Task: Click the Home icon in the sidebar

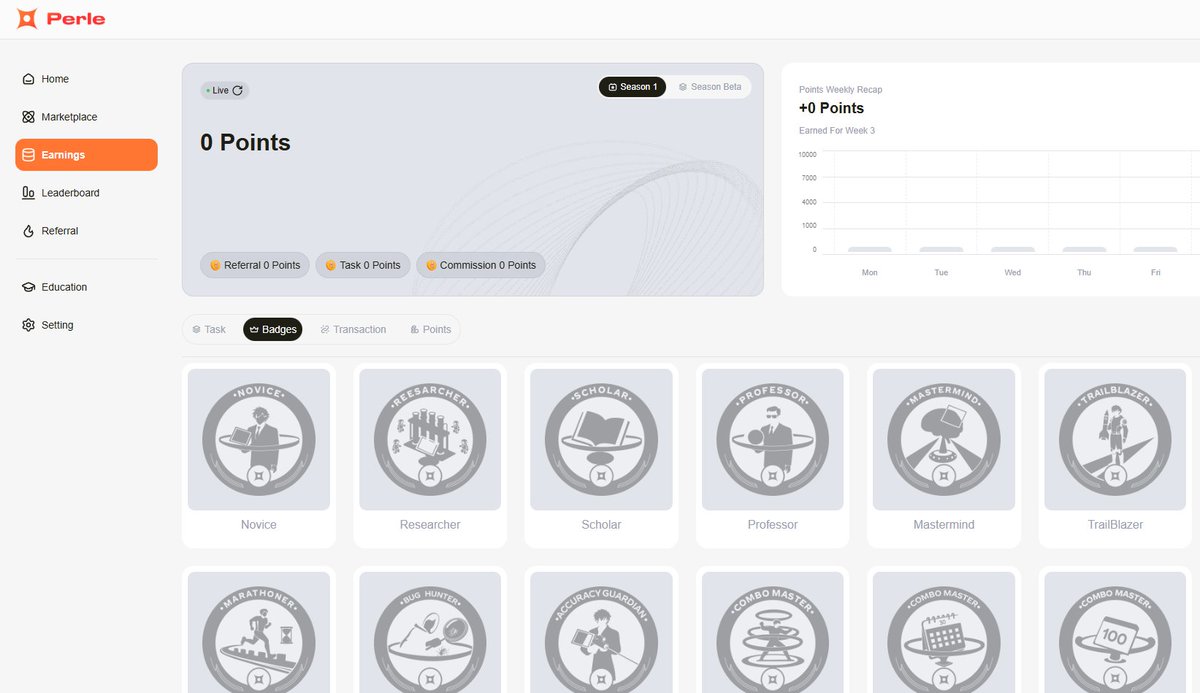Action: [28, 79]
